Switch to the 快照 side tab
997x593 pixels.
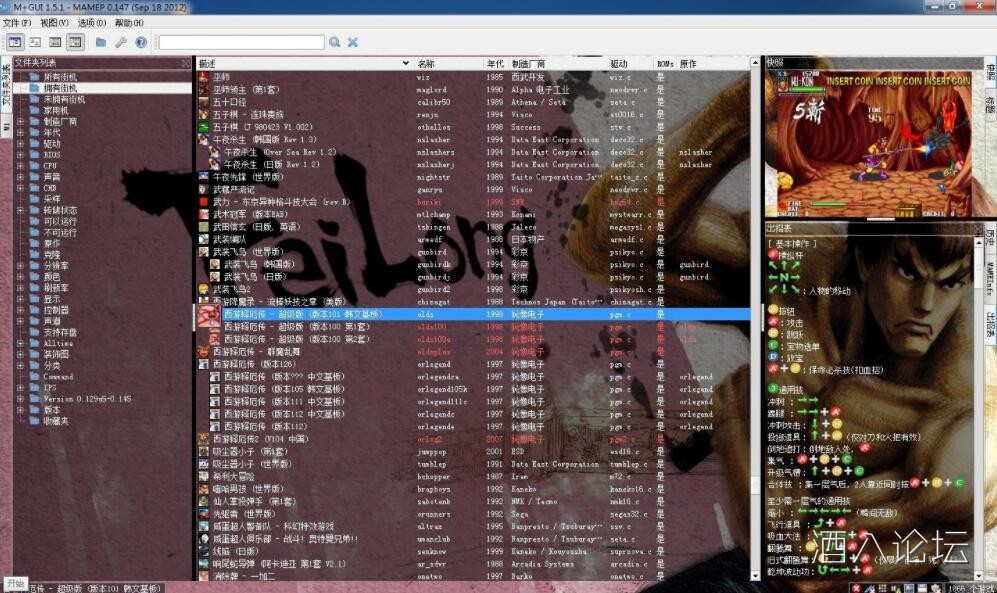pos(990,73)
